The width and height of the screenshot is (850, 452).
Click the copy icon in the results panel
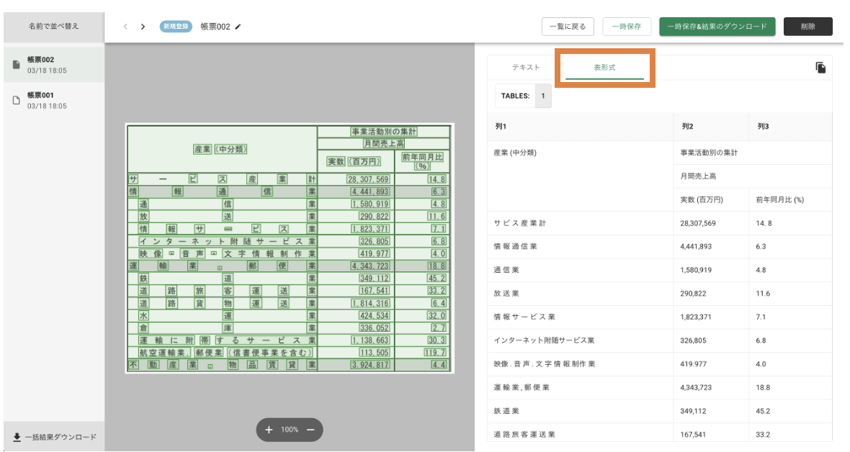pos(820,68)
